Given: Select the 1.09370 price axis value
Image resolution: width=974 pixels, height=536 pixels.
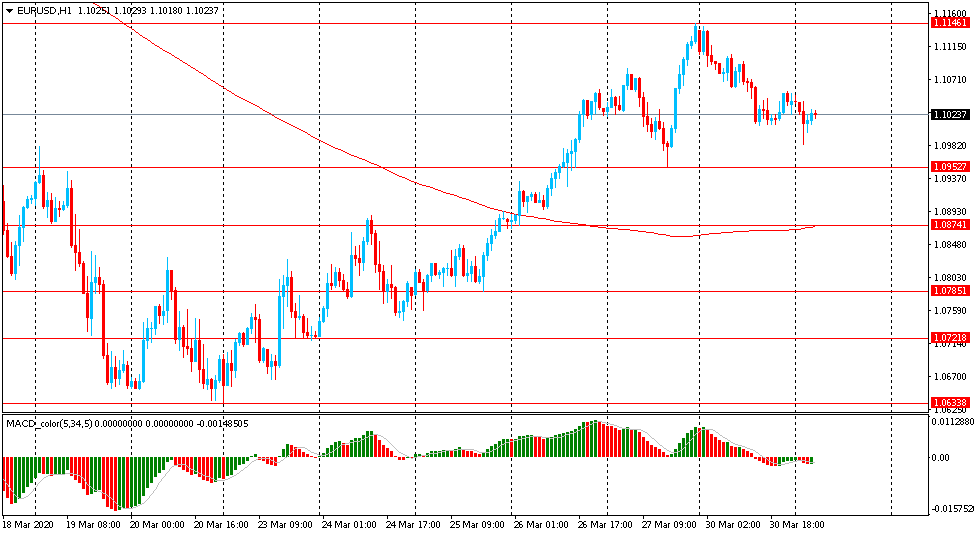Looking at the screenshot, I should (950, 178).
